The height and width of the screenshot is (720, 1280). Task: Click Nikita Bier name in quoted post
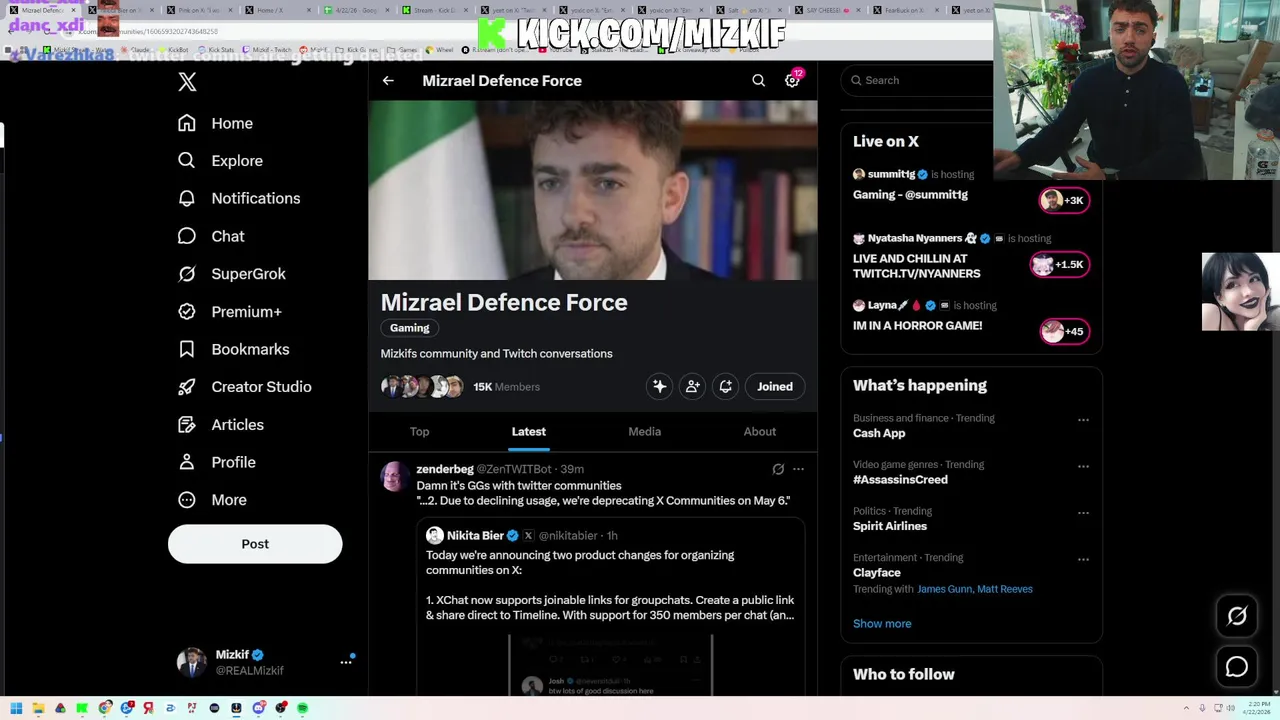[x=475, y=536]
